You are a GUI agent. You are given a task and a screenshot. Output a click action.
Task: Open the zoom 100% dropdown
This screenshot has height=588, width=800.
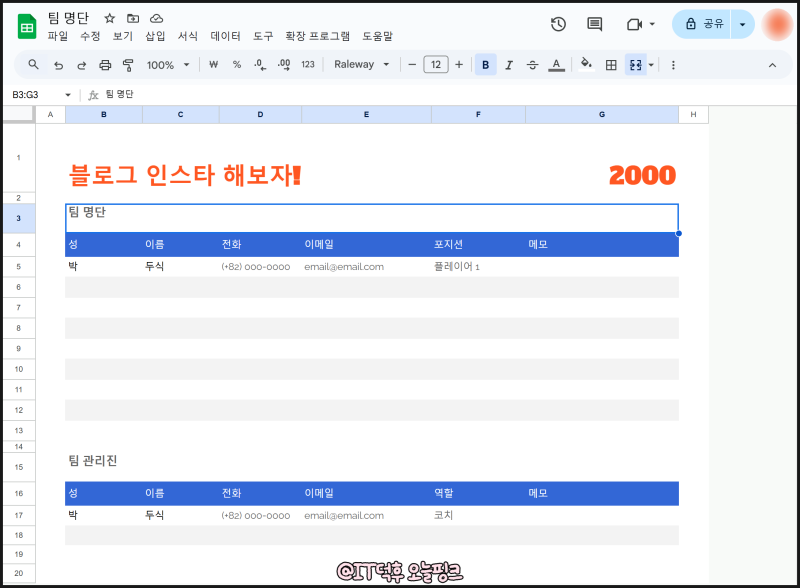pyautogui.click(x=168, y=65)
